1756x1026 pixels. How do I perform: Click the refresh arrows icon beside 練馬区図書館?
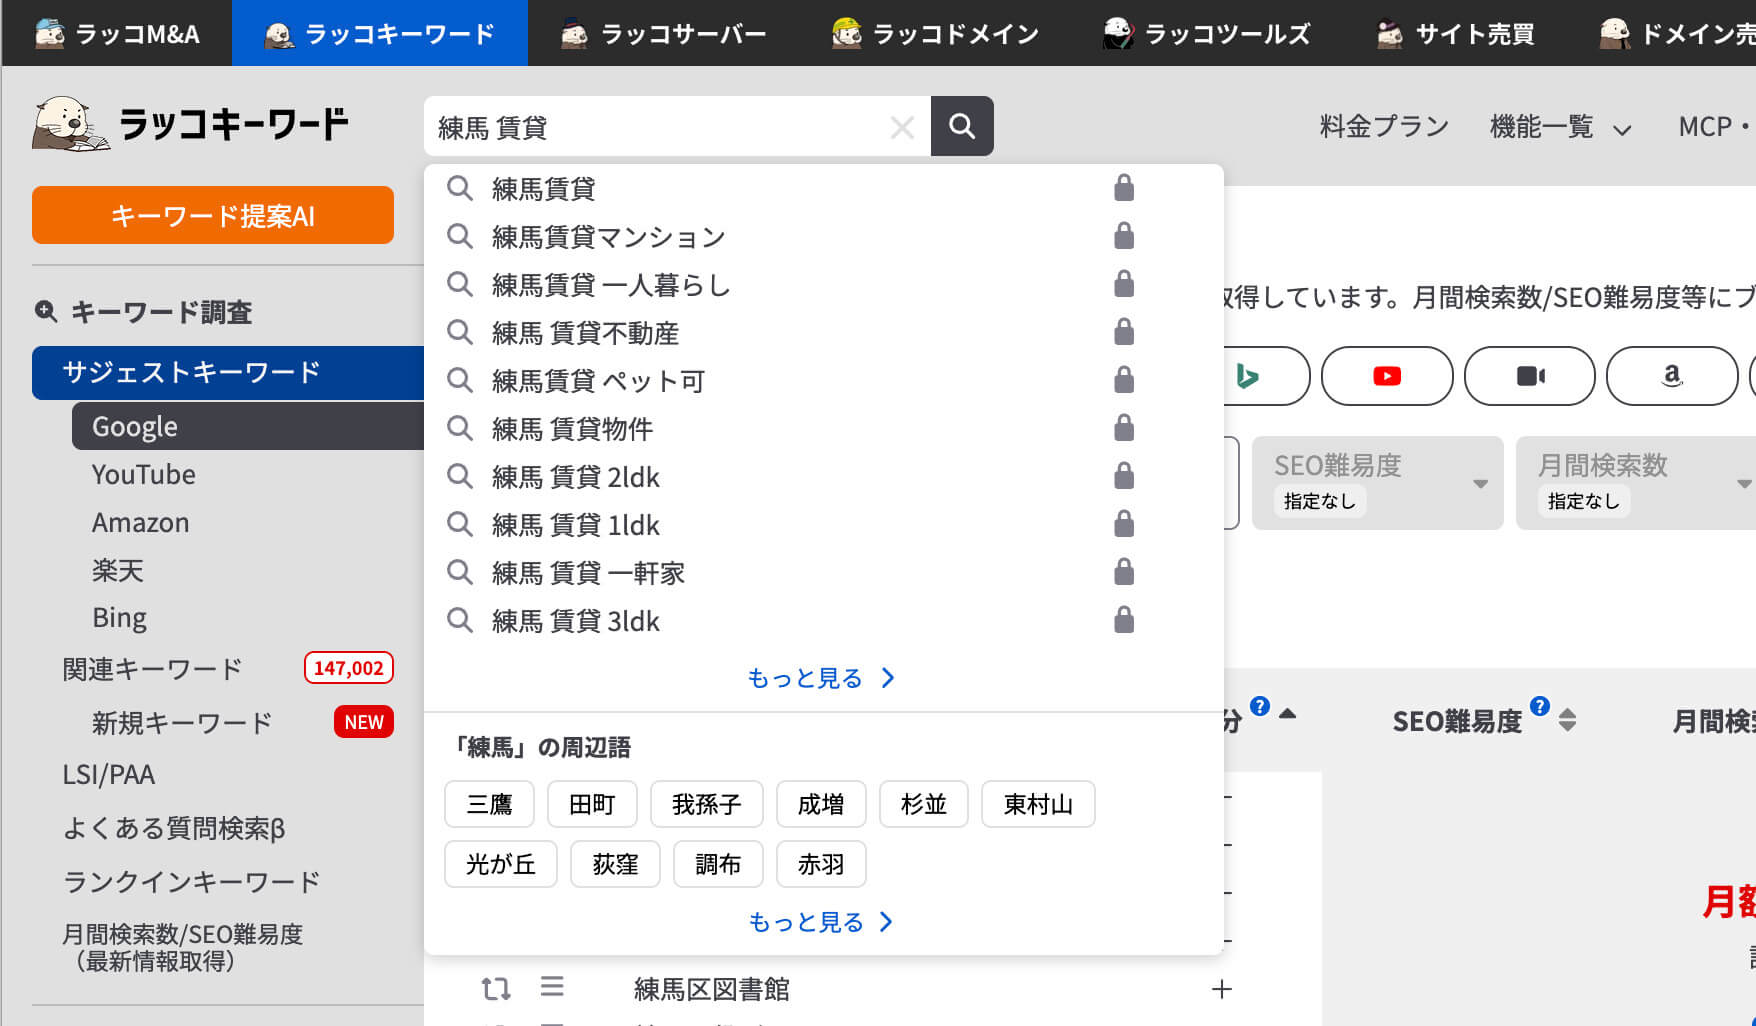coord(496,989)
